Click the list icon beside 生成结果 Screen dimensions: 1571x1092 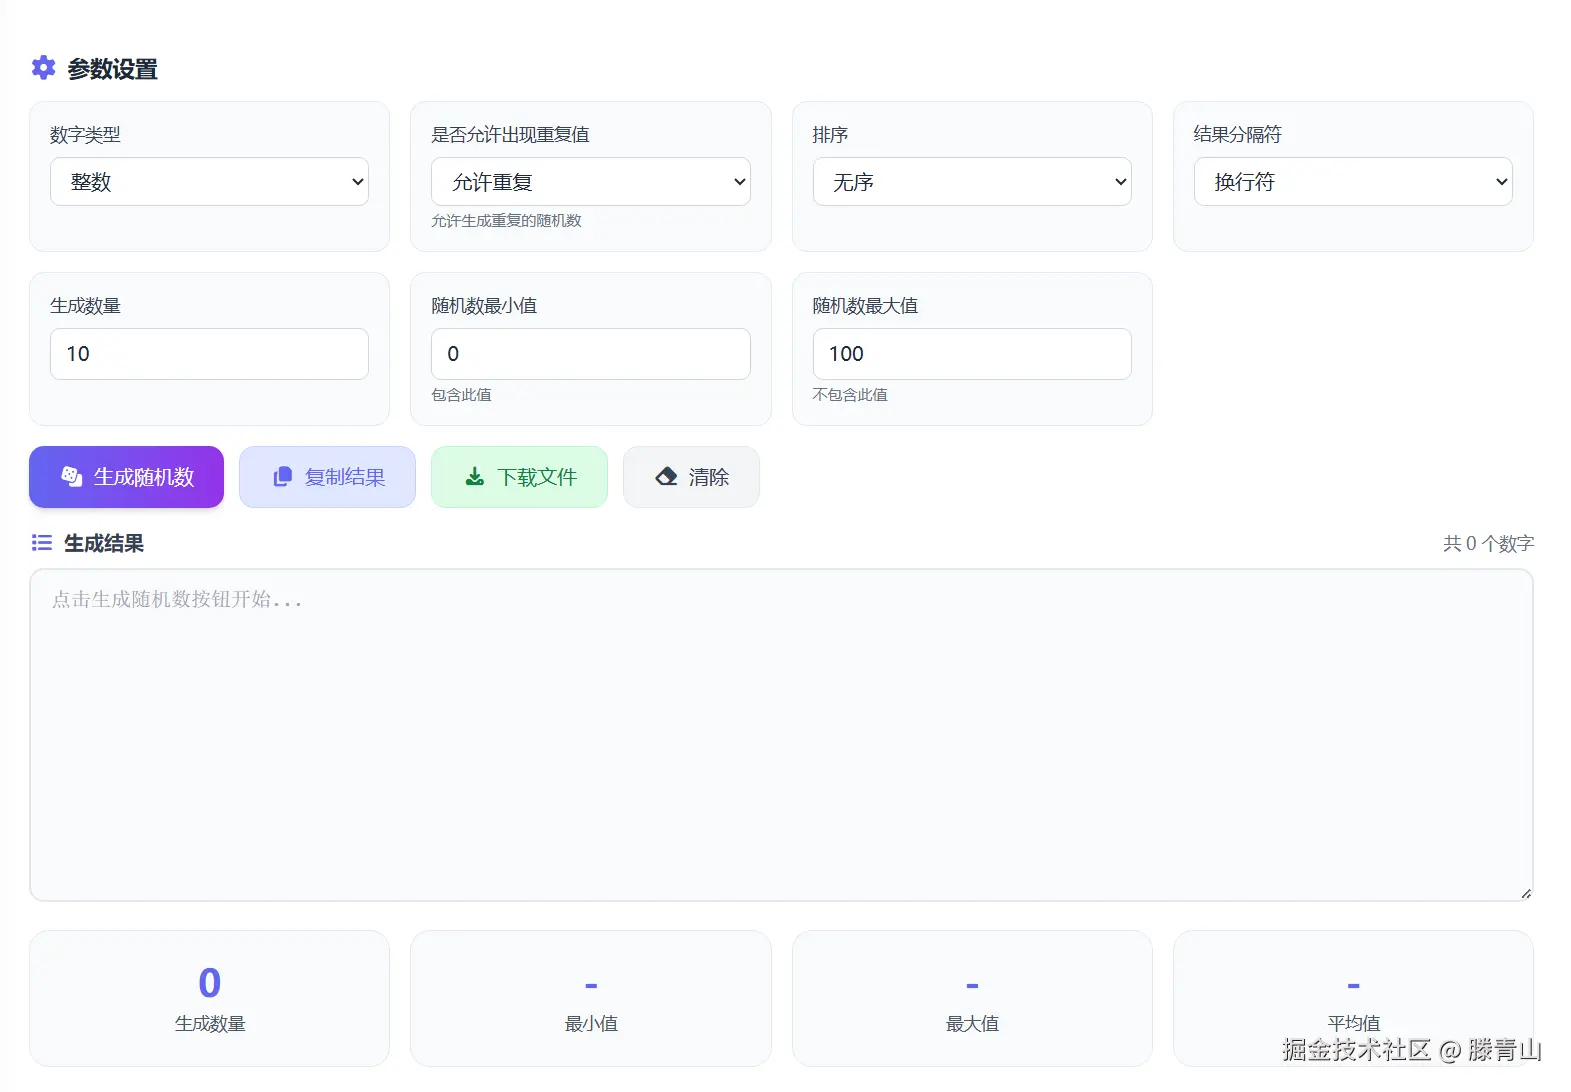(x=42, y=543)
